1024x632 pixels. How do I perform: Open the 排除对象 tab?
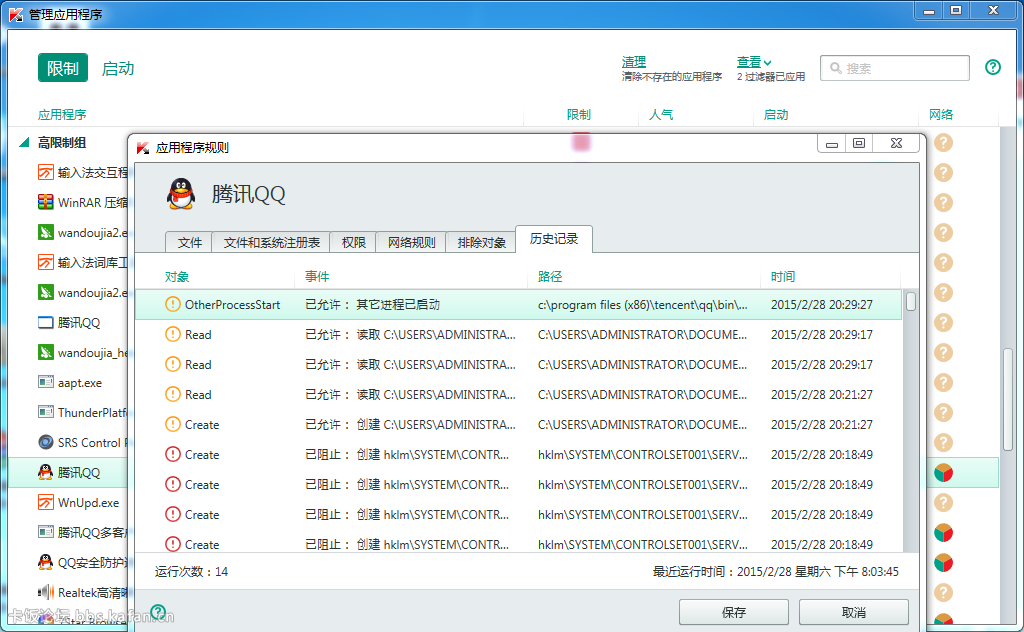coord(481,242)
